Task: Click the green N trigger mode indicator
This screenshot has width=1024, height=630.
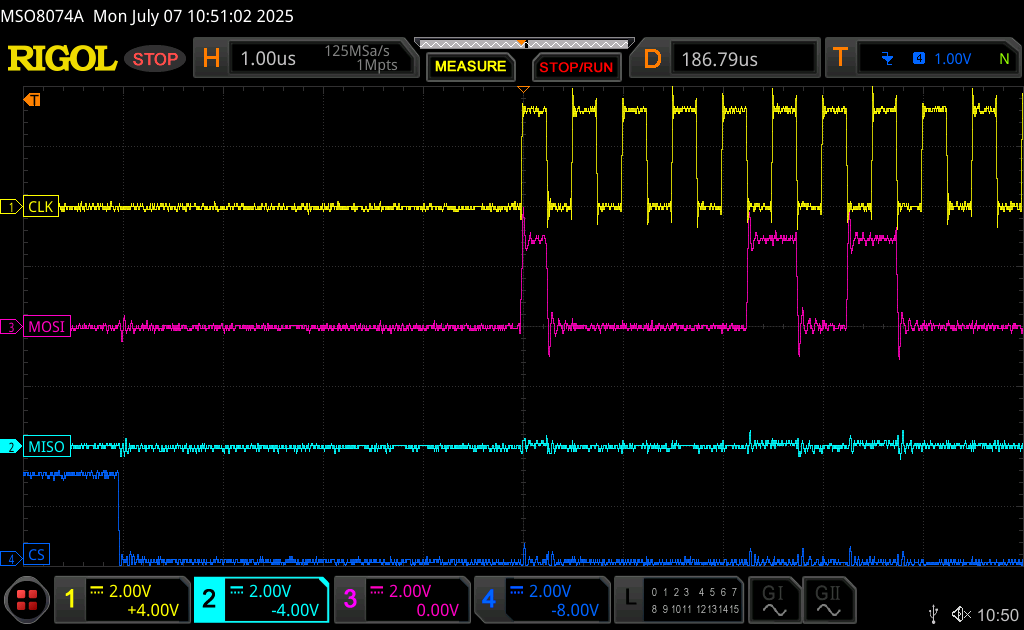Action: 1004,59
